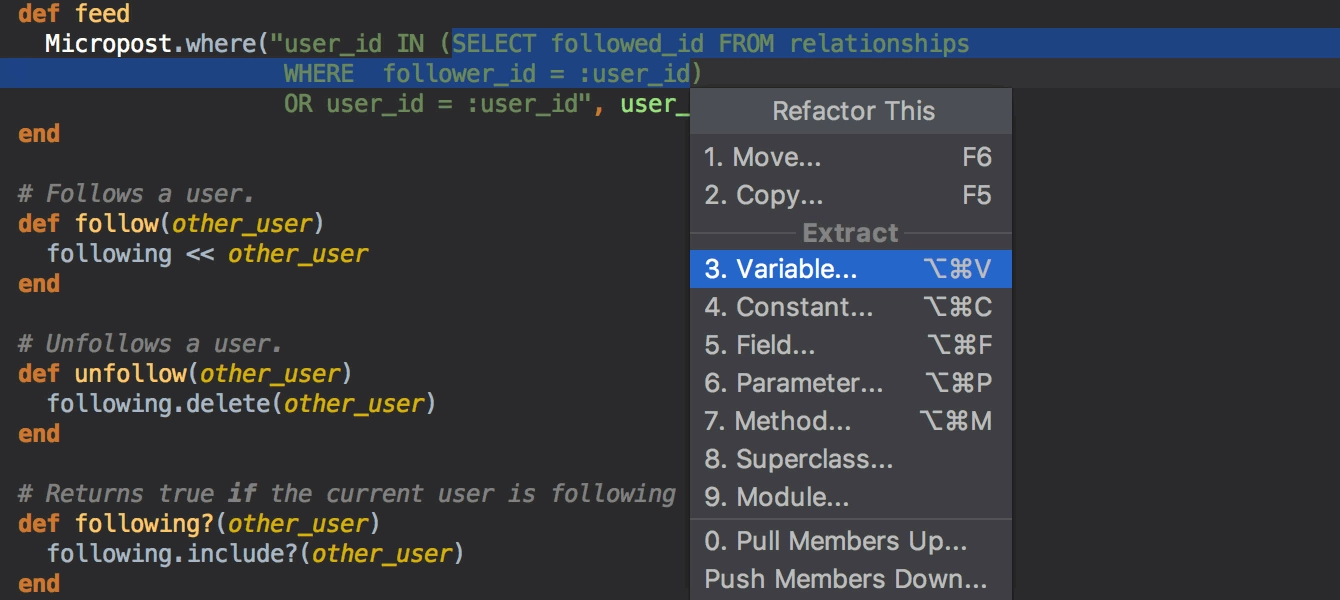Screen dimensions: 1340x600
Task: Click the 'def feed' method name
Action: (102, 14)
